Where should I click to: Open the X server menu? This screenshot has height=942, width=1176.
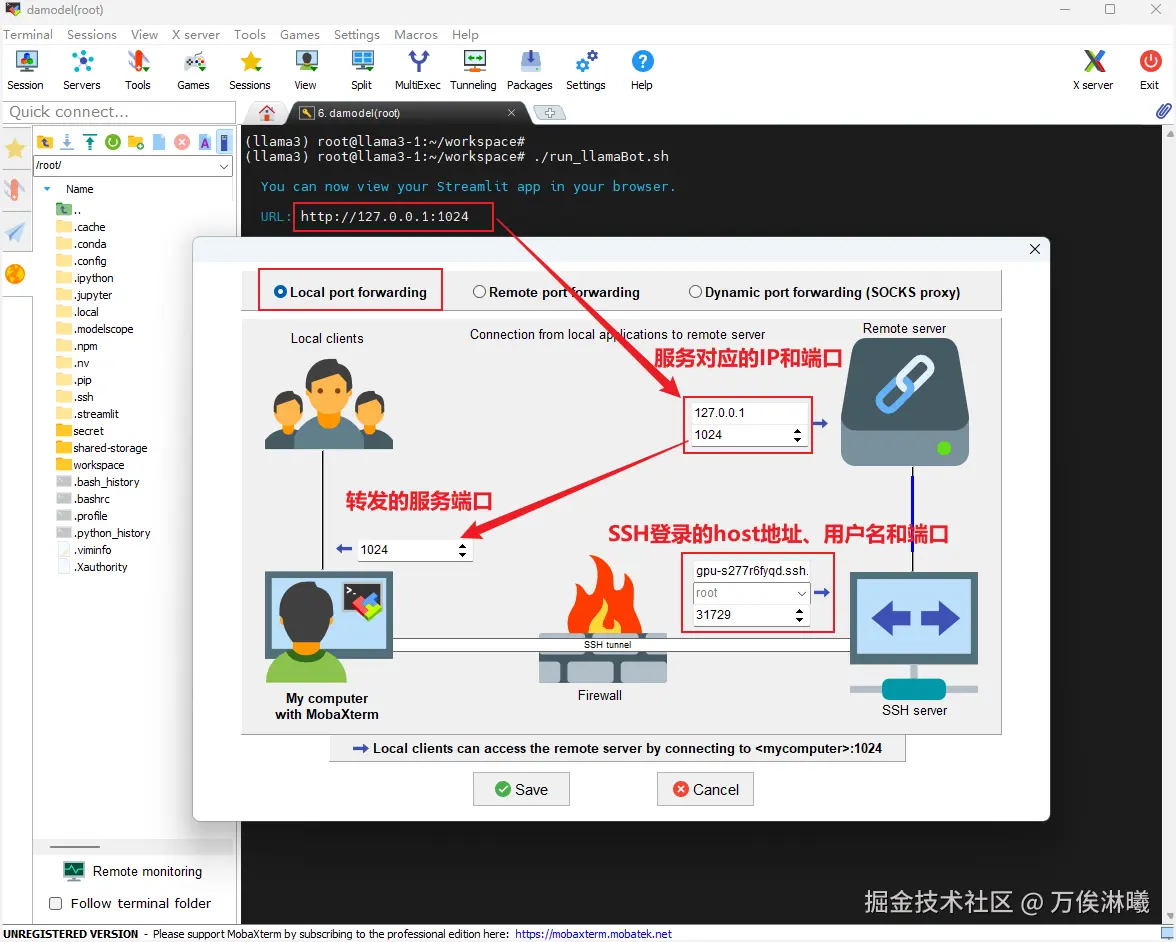196,34
